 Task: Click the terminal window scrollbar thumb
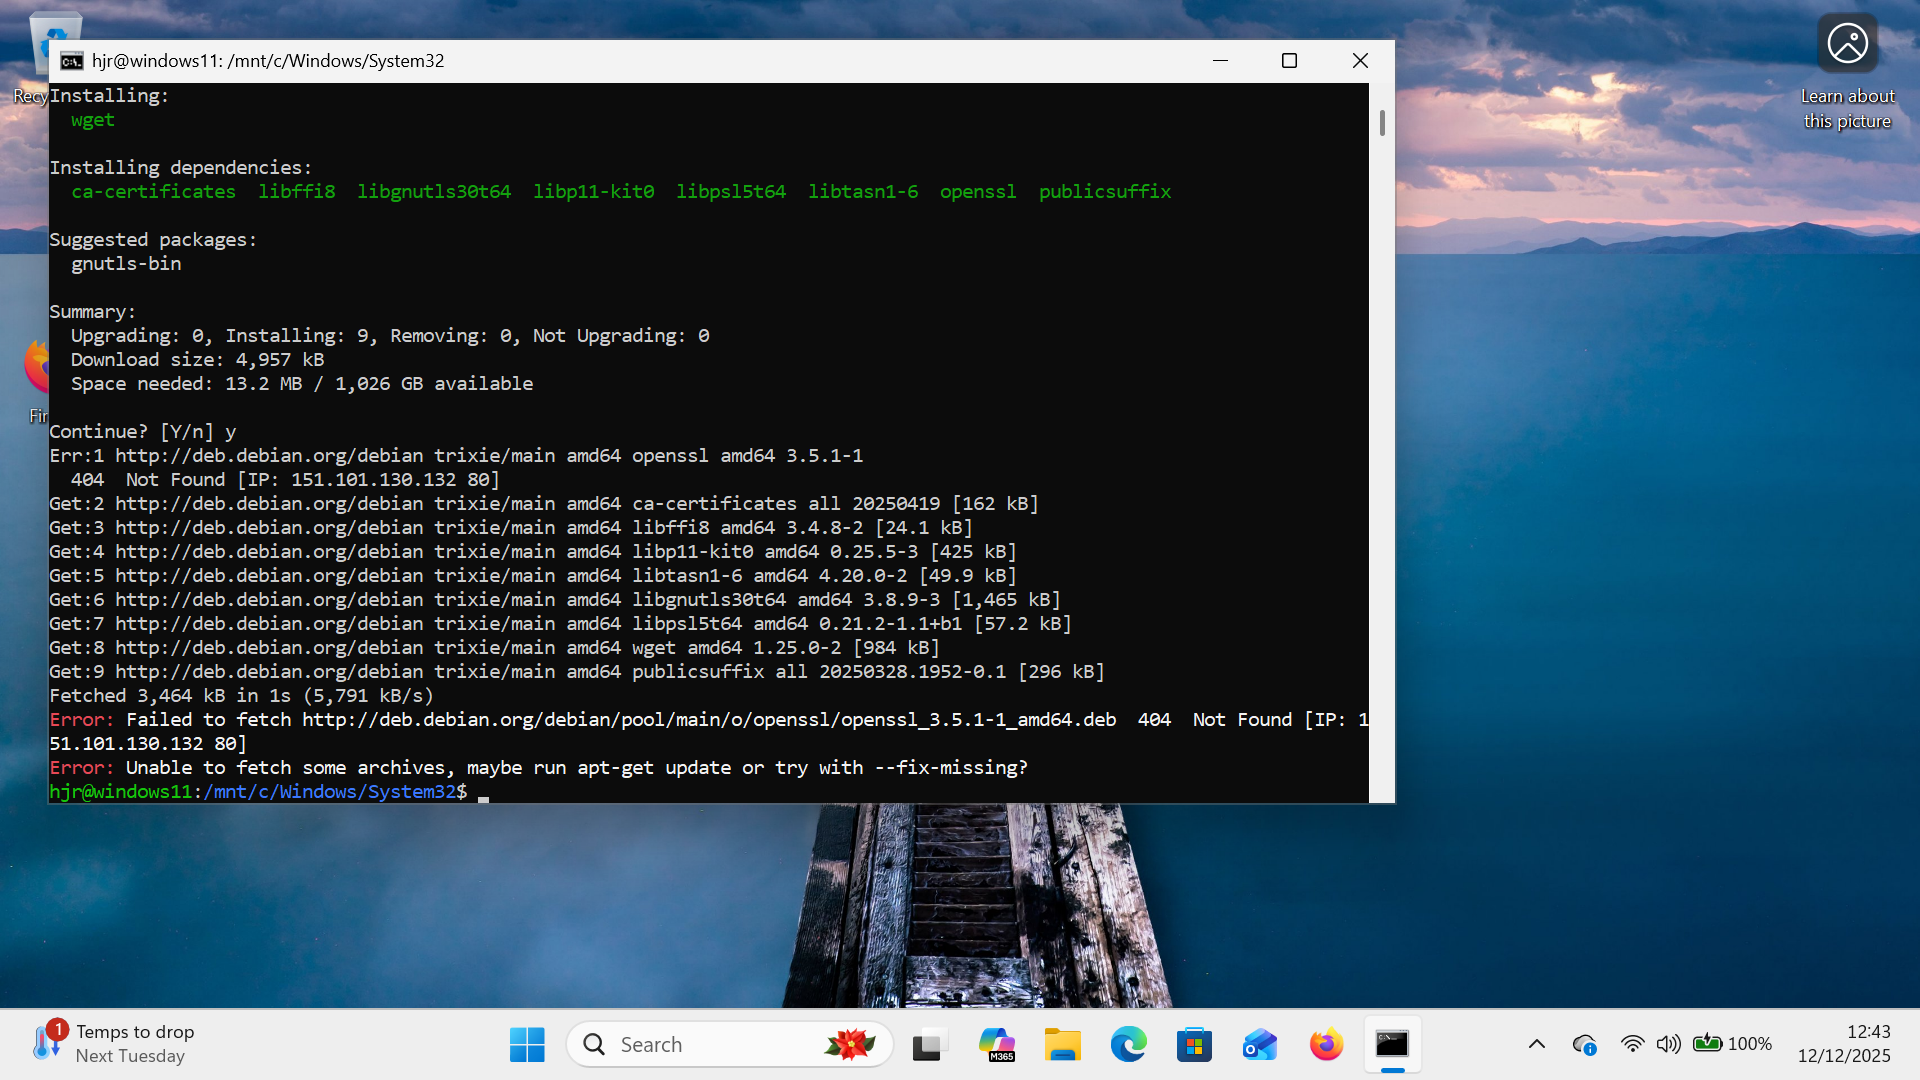(x=1382, y=122)
